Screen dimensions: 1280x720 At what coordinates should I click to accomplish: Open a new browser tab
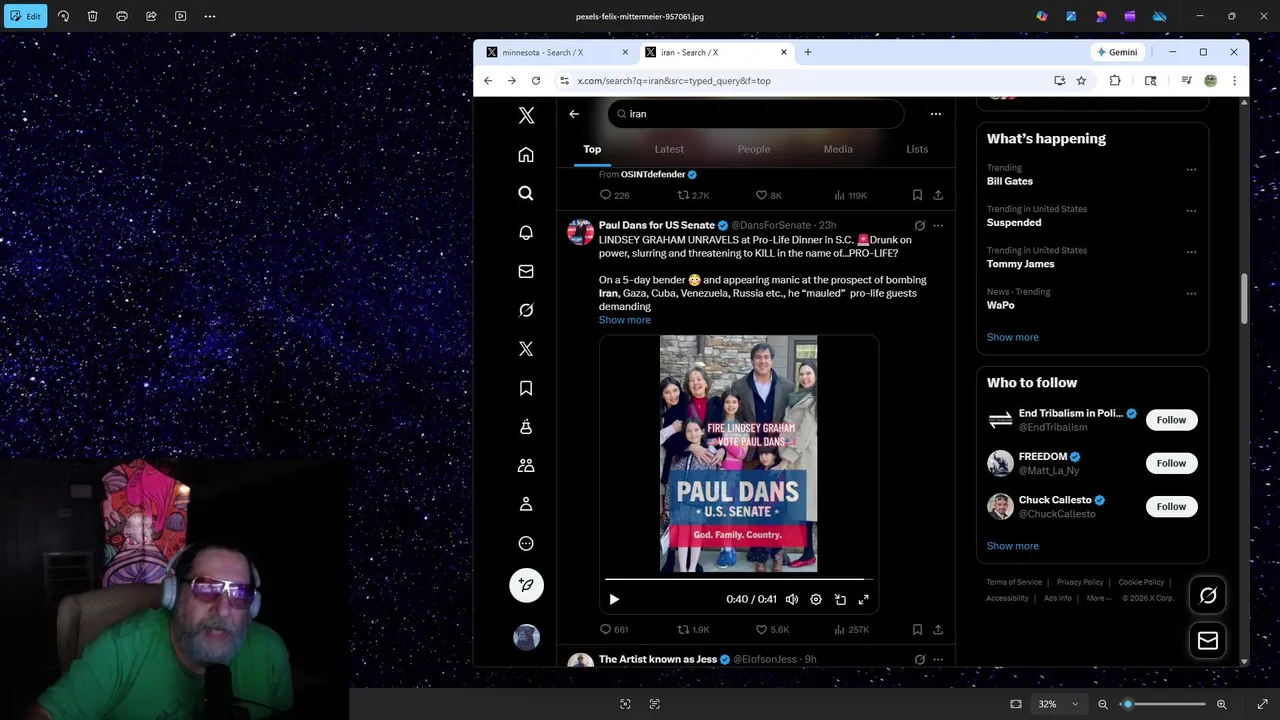click(x=808, y=52)
